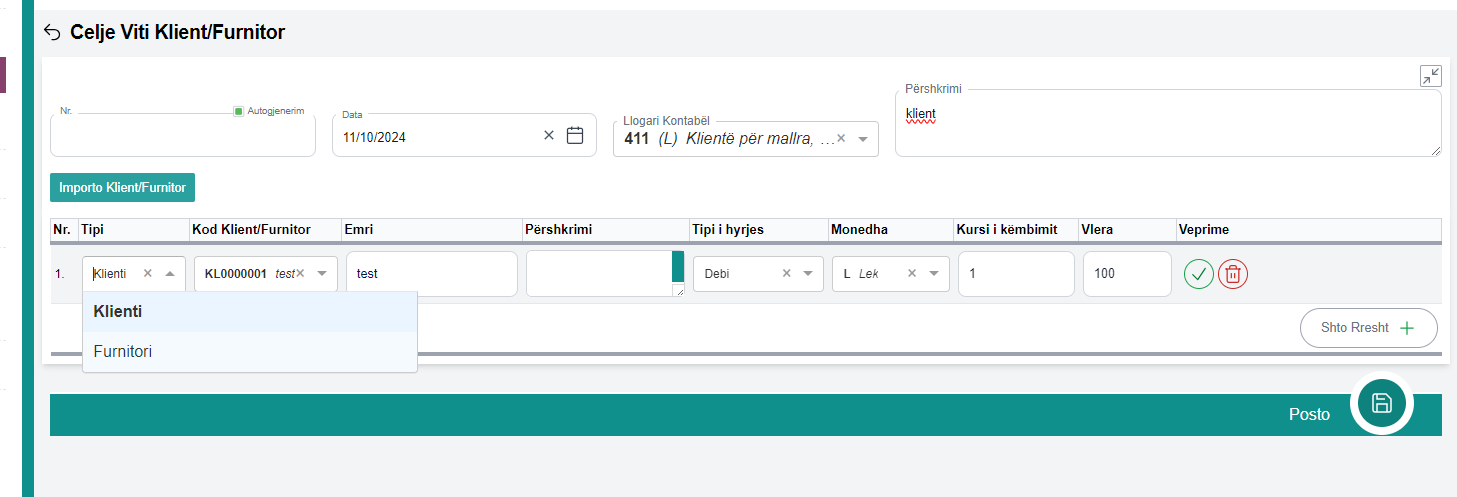
Task: Open the Kod Klient/Furnitor dropdown
Action: pyautogui.click(x=322, y=273)
